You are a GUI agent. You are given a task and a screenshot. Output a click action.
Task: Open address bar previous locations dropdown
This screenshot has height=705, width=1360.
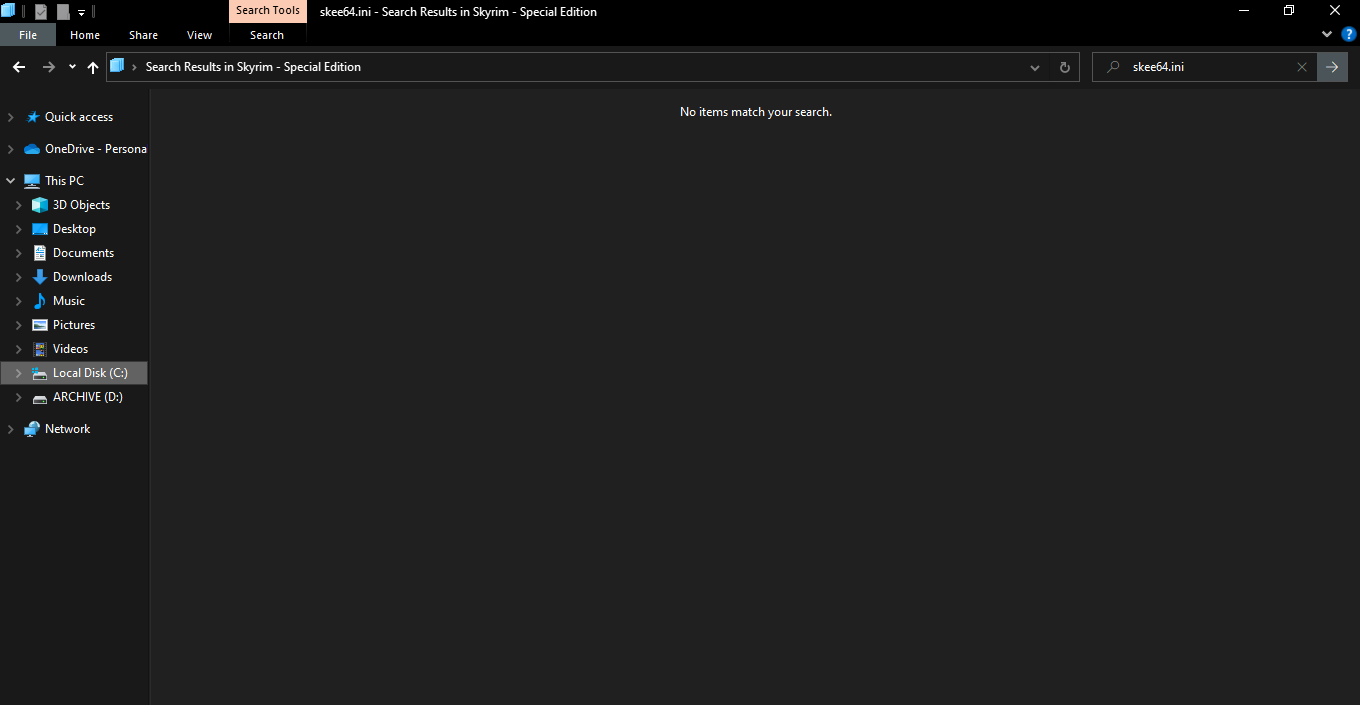(x=1035, y=67)
